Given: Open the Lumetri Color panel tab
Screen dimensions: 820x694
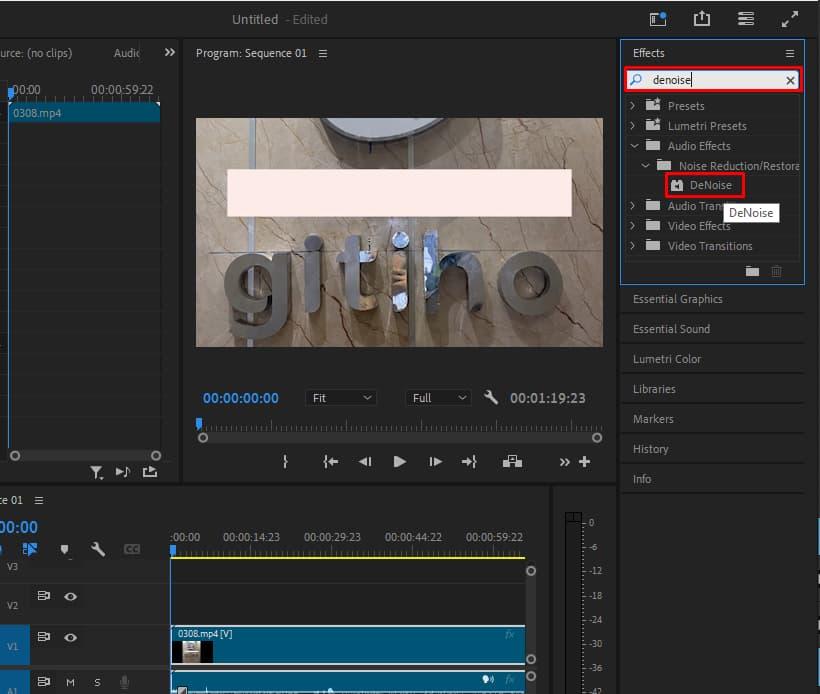Looking at the screenshot, I should coord(667,359).
